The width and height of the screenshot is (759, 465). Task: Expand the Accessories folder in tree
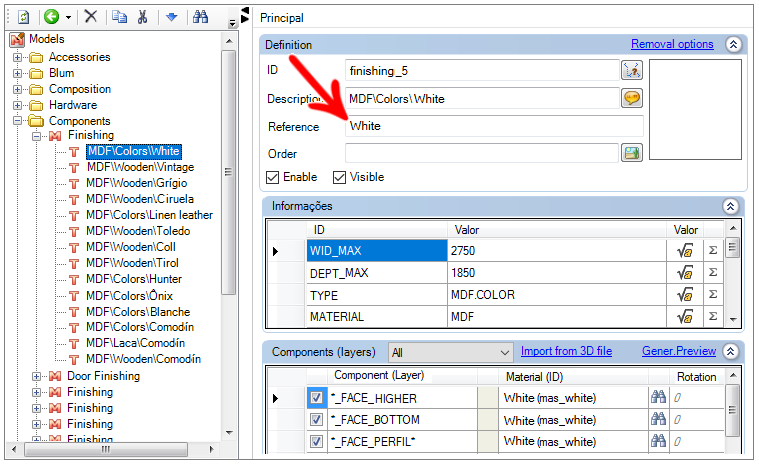tap(18, 57)
